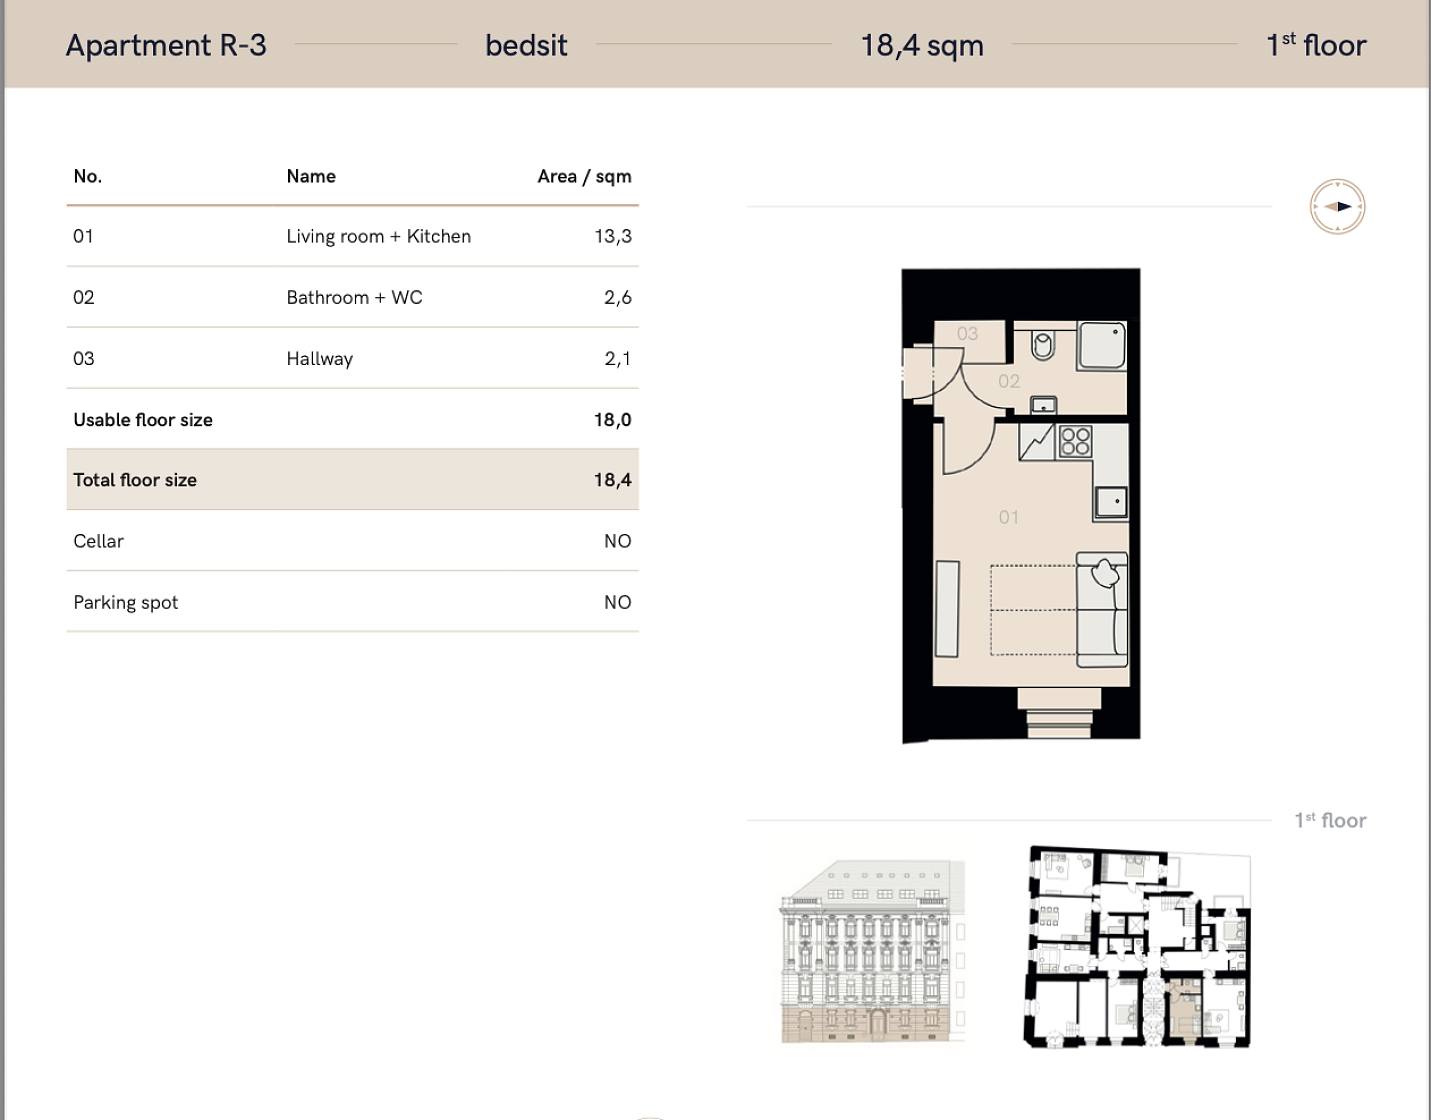
Task: Click the bedsit label in header
Action: tap(526, 45)
